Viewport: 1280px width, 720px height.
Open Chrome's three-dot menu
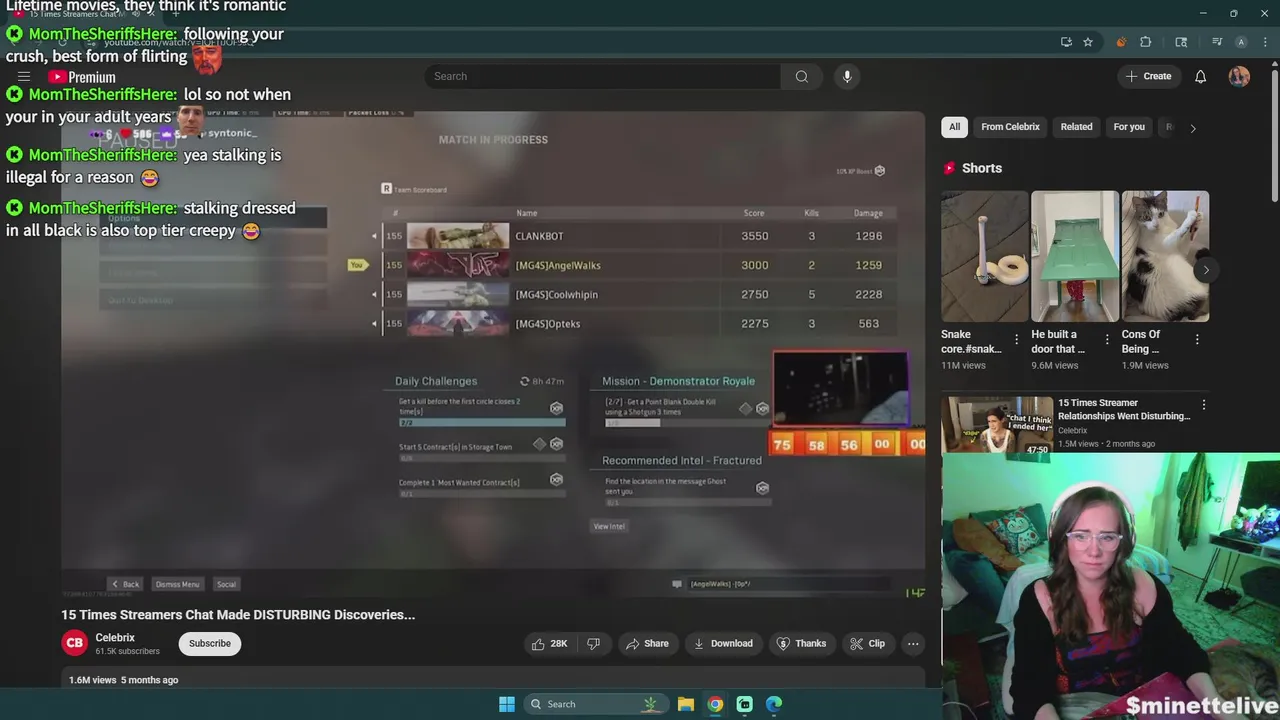point(1264,42)
